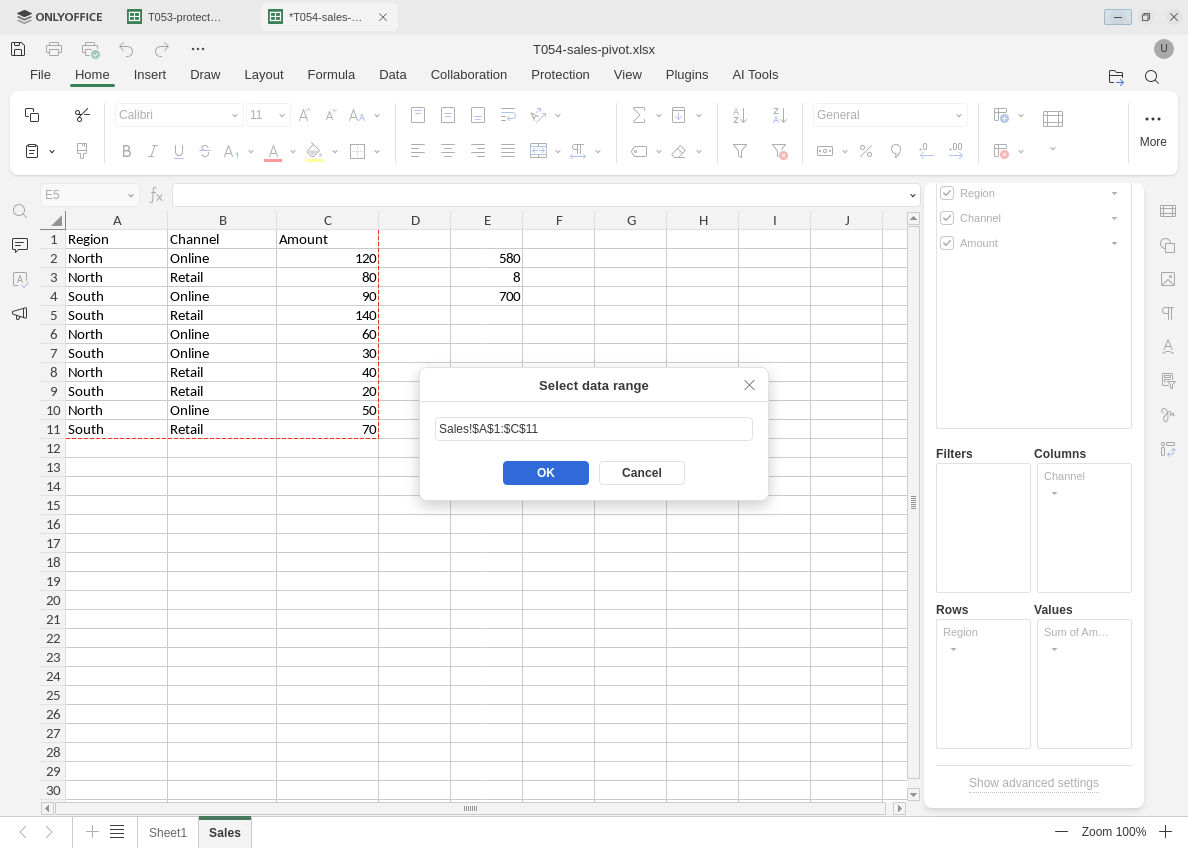Click the Wrap text icon
This screenshot has width=1188, height=848.
pyautogui.click(x=508, y=114)
